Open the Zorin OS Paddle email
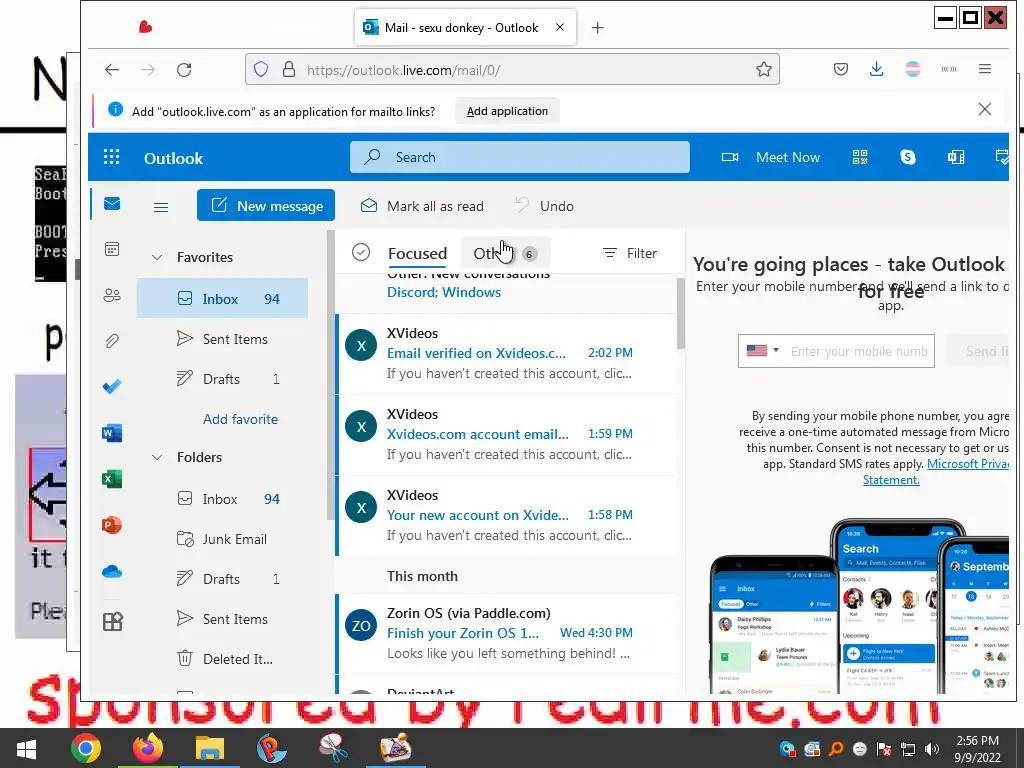The width and height of the screenshot is (1024, 768). coord(506,633)
